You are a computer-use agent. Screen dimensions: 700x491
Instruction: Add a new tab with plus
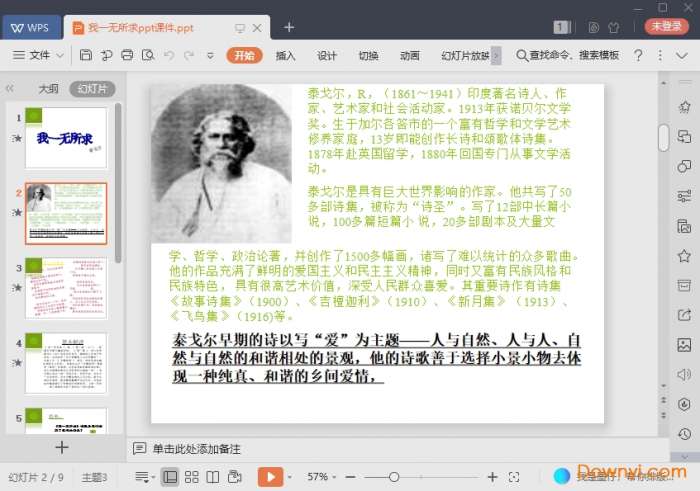(289, 27)
